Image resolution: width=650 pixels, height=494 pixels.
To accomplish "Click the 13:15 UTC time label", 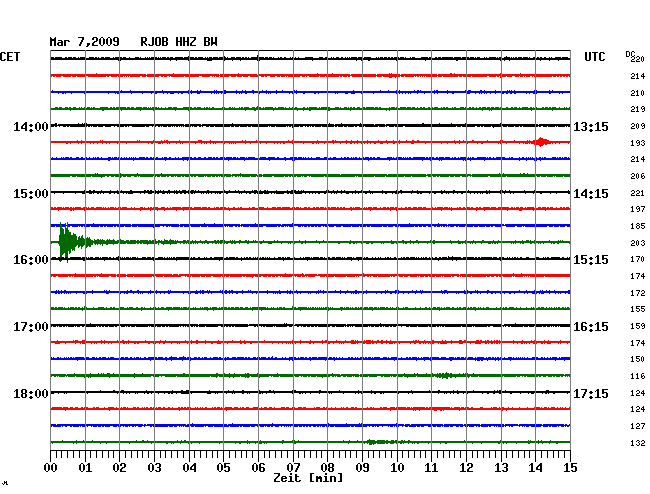I will (x=591, y=126).
